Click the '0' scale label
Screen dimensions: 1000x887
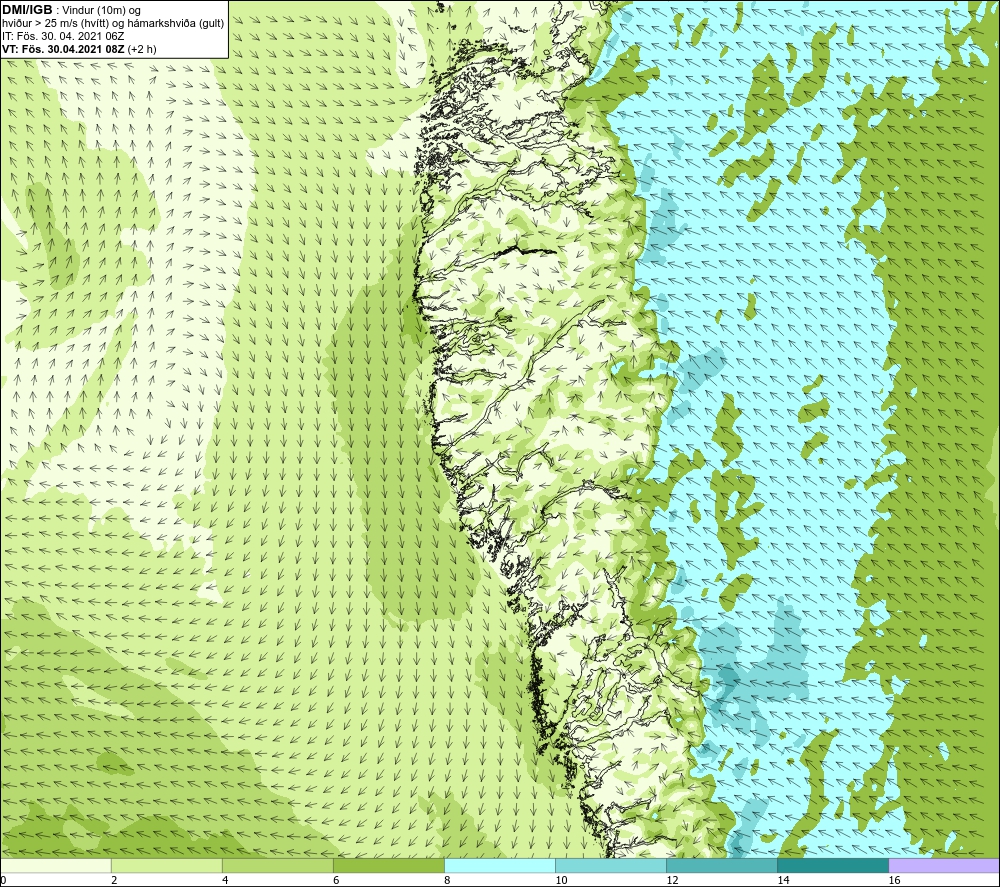click(3, 880)
